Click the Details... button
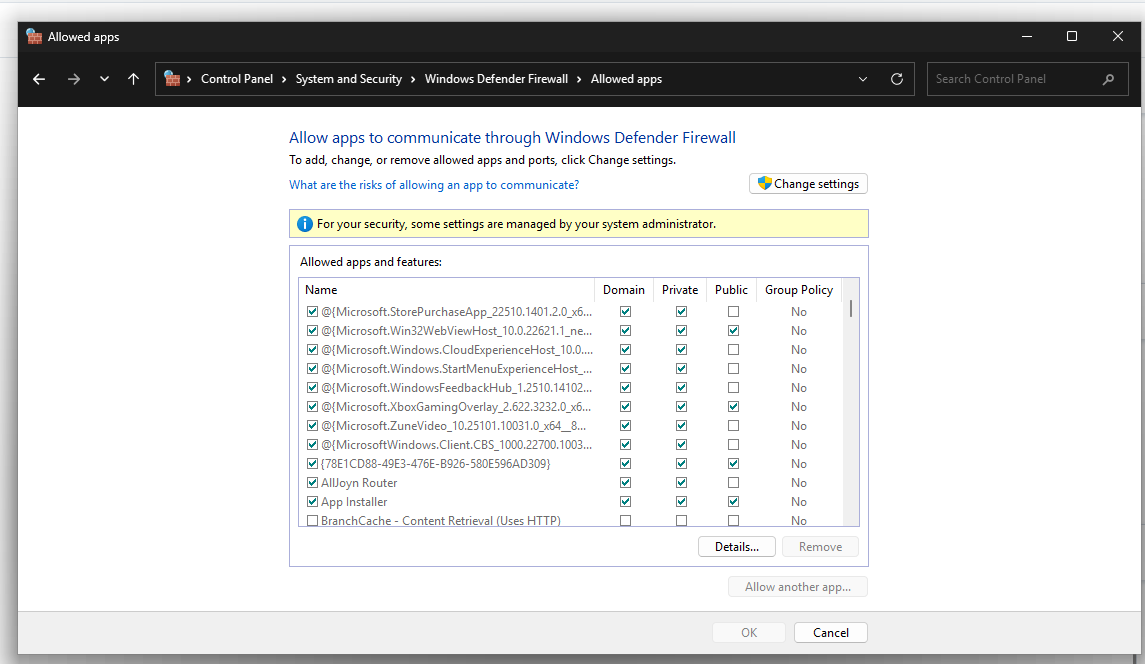 pos(736,546)
